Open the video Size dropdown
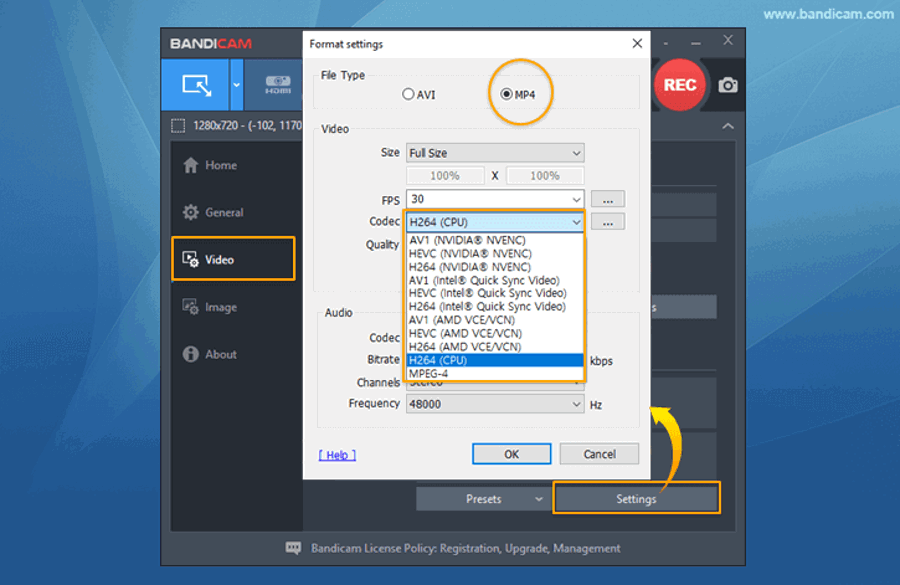Viewport: 900px width, 585px height. click(495, 153)
